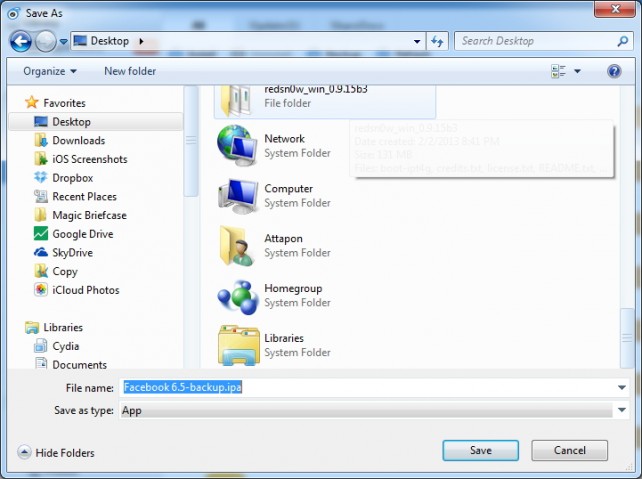This screenshot has height=479, width=642.
Task: Click the Homegroup name text
Action: pos(293,289)
